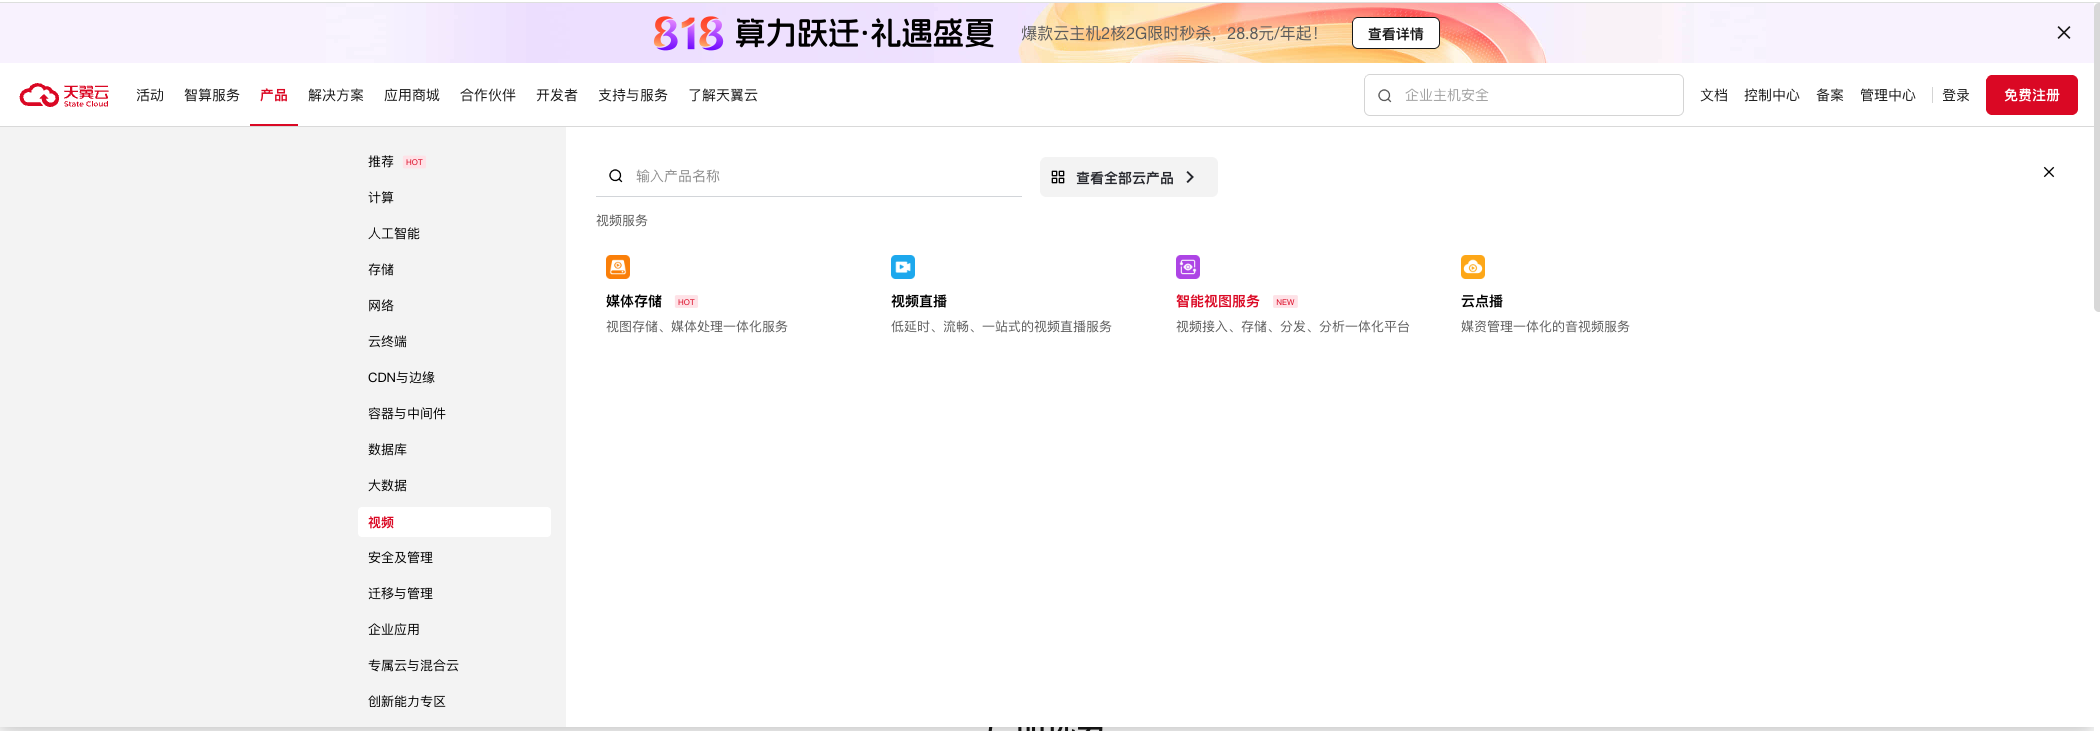Close the product dropdown panel
This screenshot has width=2100, height=731.
2049,172
